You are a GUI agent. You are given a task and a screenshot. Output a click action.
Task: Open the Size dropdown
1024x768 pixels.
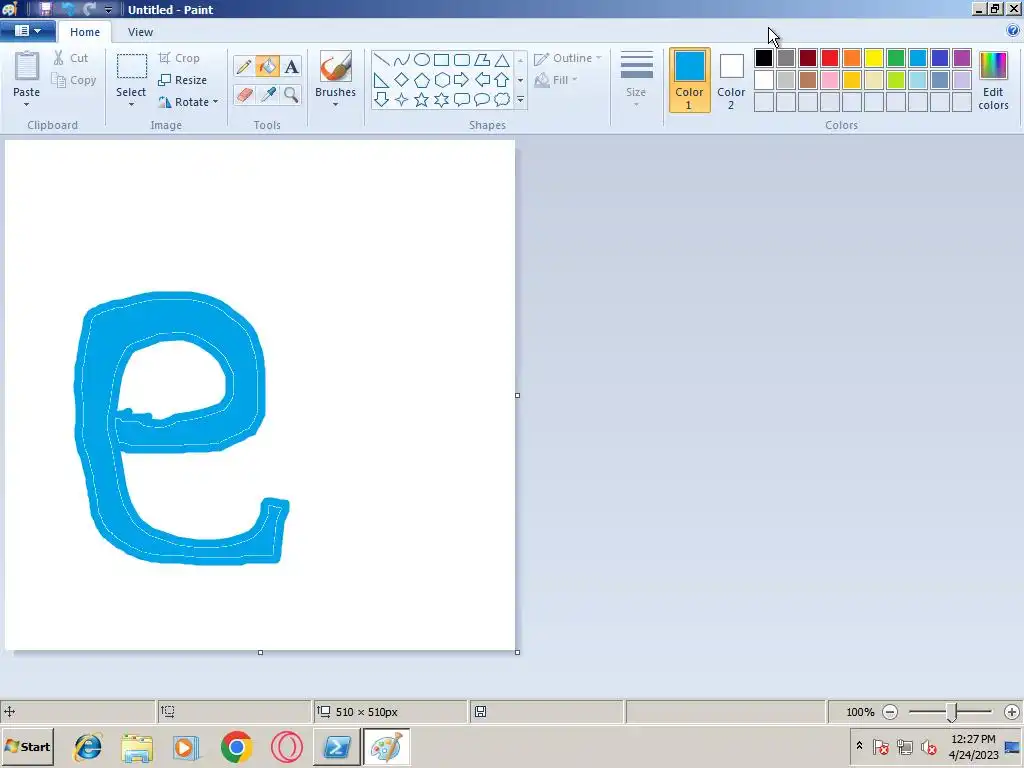tap(636, 80)
